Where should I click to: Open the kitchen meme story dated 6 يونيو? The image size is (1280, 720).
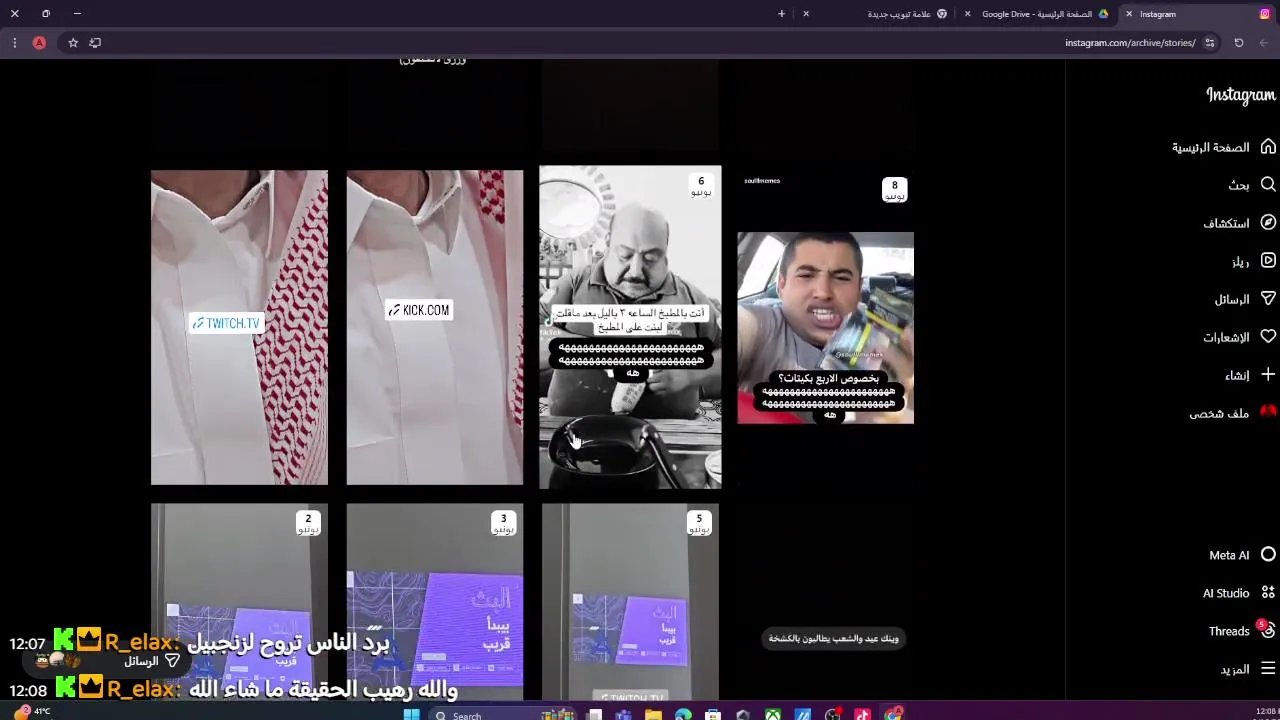click(x=630, y=327)
